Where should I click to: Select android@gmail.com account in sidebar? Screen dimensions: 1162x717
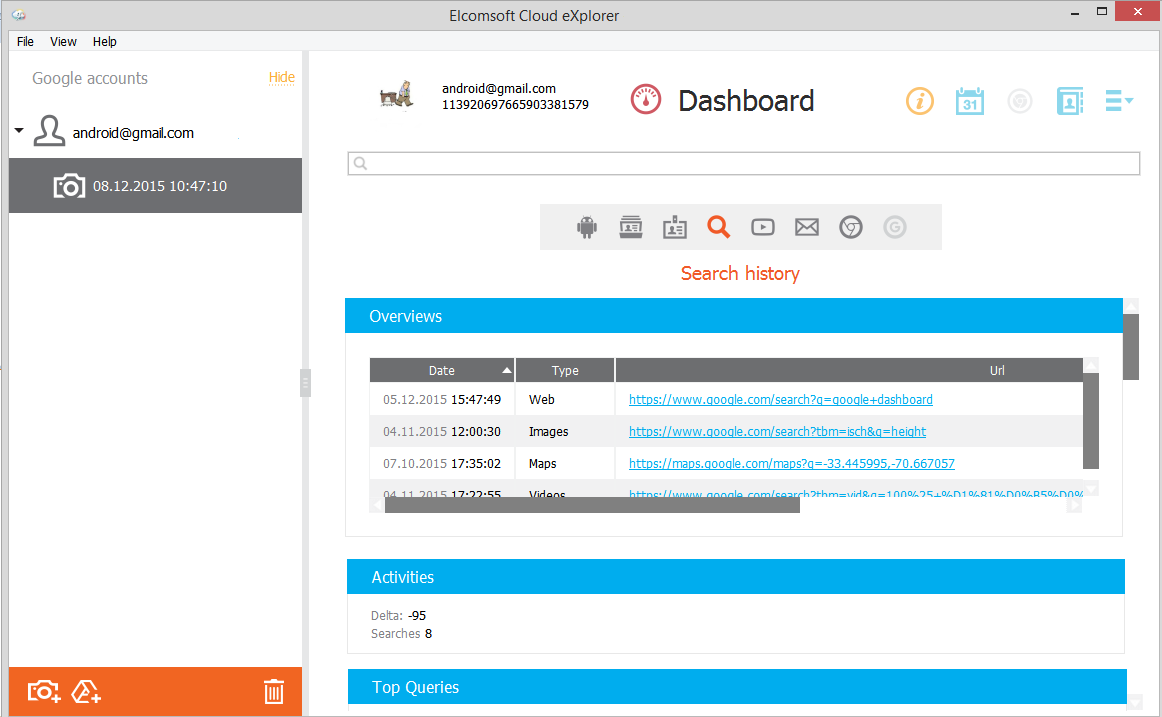[133, 133]
